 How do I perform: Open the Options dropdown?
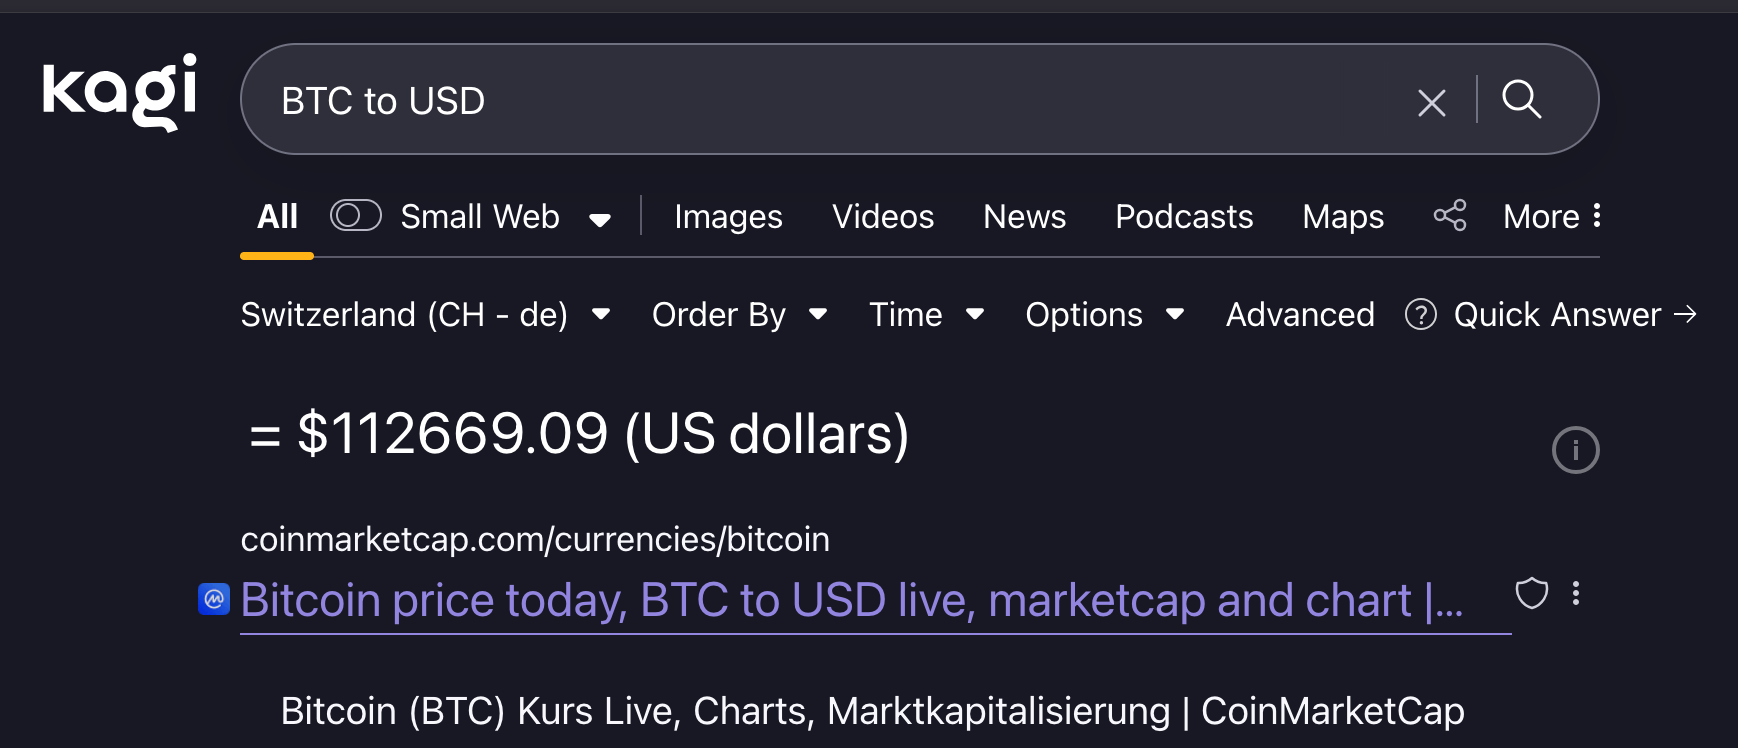point(1104,315)
